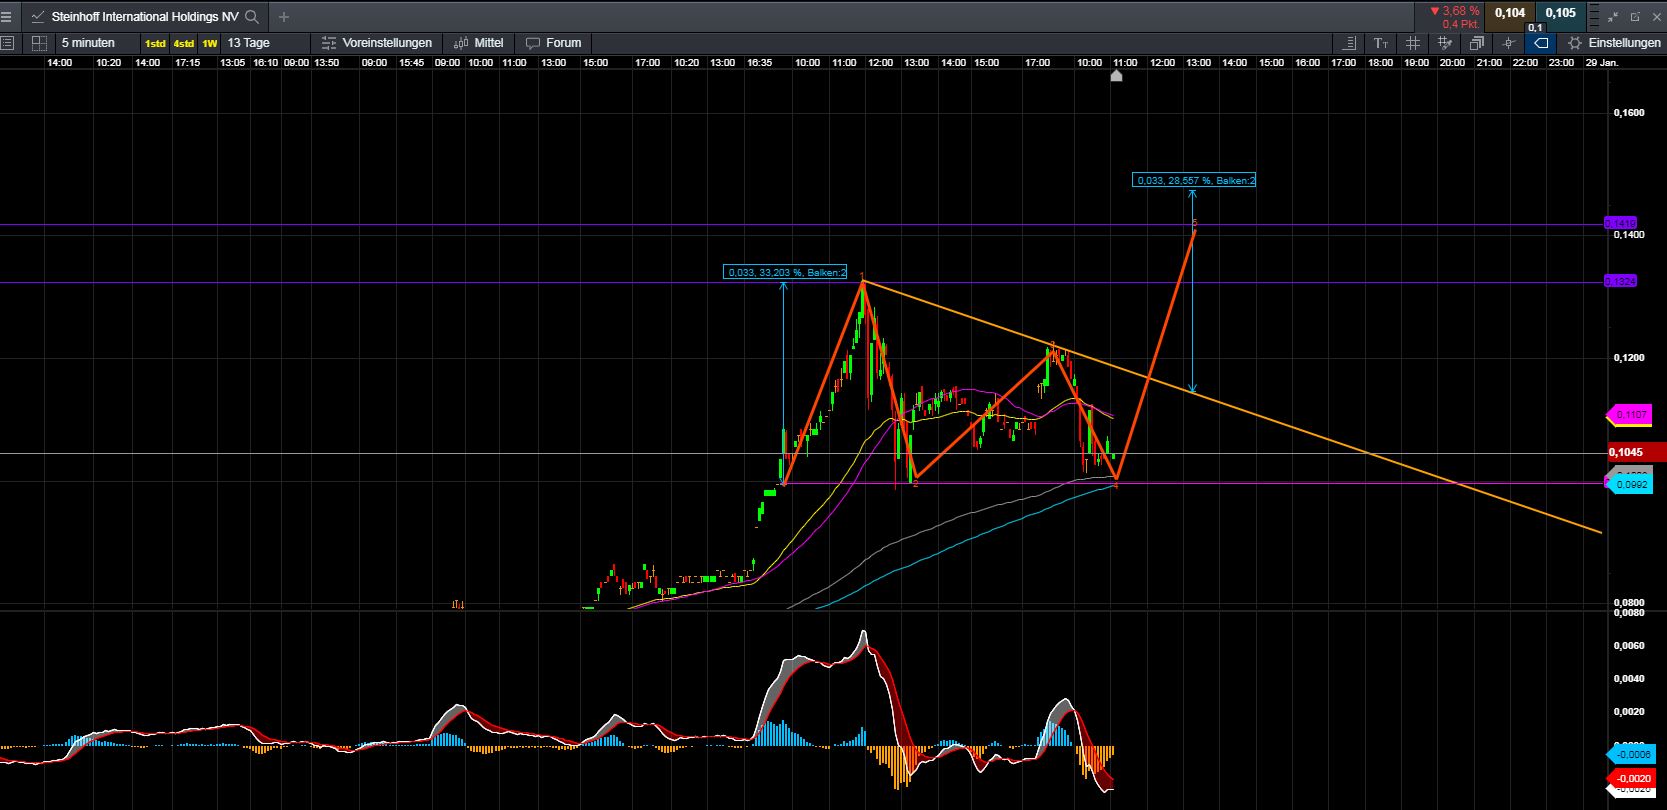Toggle the price label tag button

[1541, 43]
